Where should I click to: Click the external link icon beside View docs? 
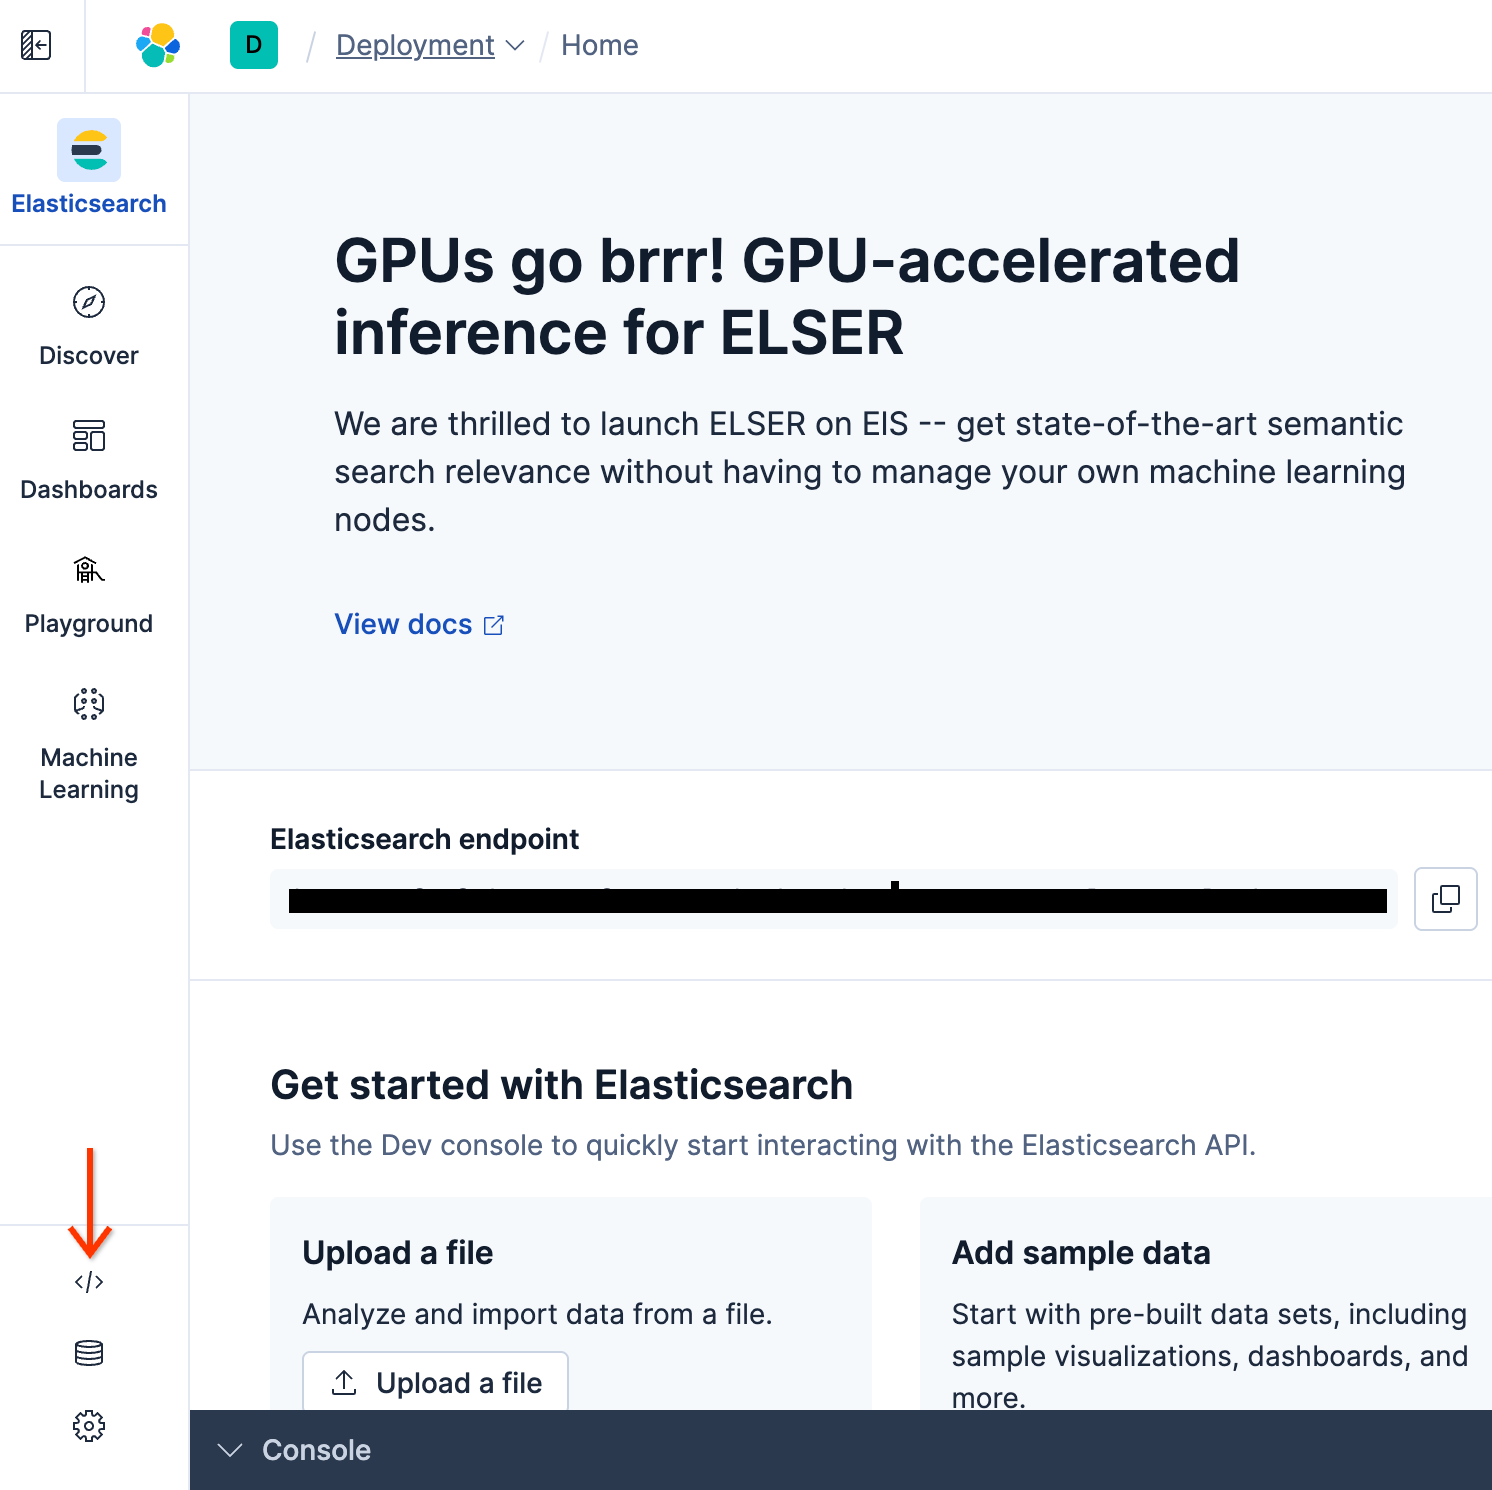coord(494,624)
